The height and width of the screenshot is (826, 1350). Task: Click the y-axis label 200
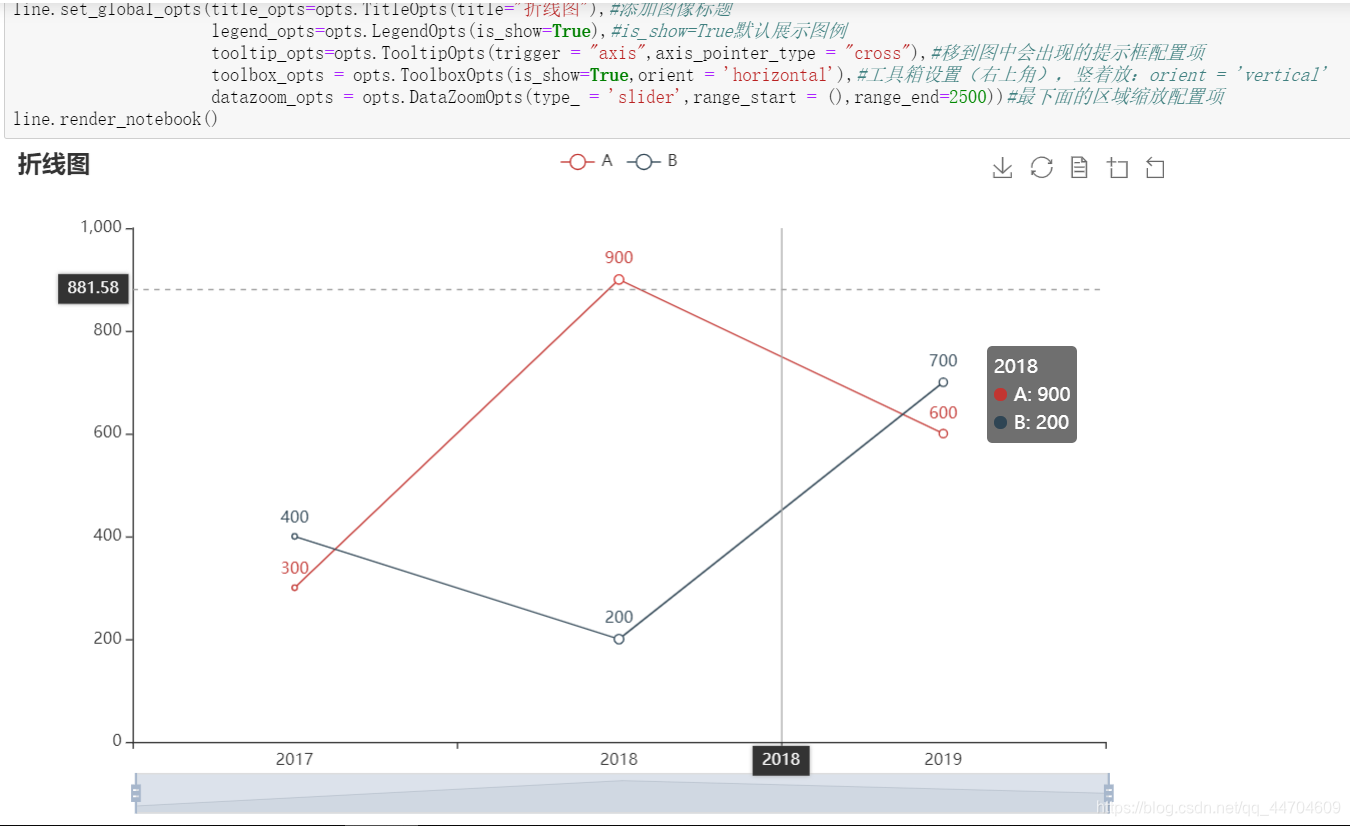coord(109,639)
